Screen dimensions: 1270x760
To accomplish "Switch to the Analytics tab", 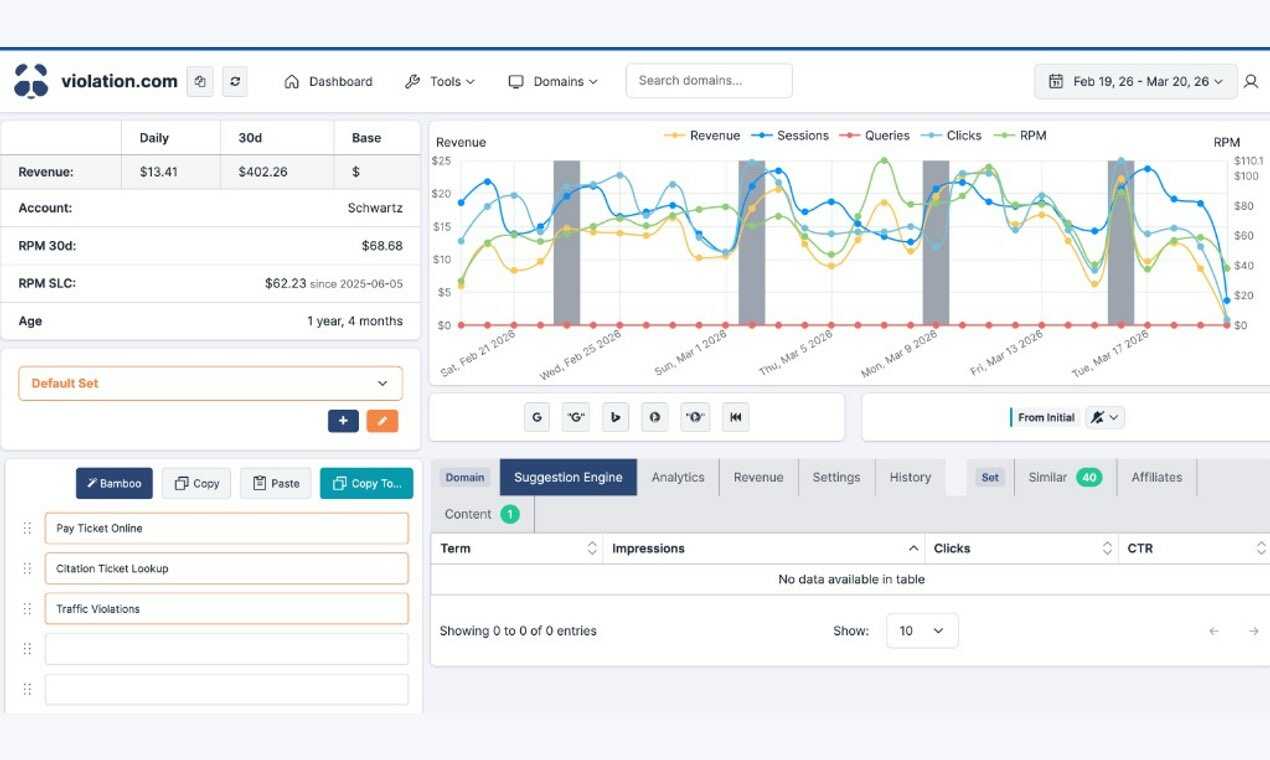I will [678, 477].
